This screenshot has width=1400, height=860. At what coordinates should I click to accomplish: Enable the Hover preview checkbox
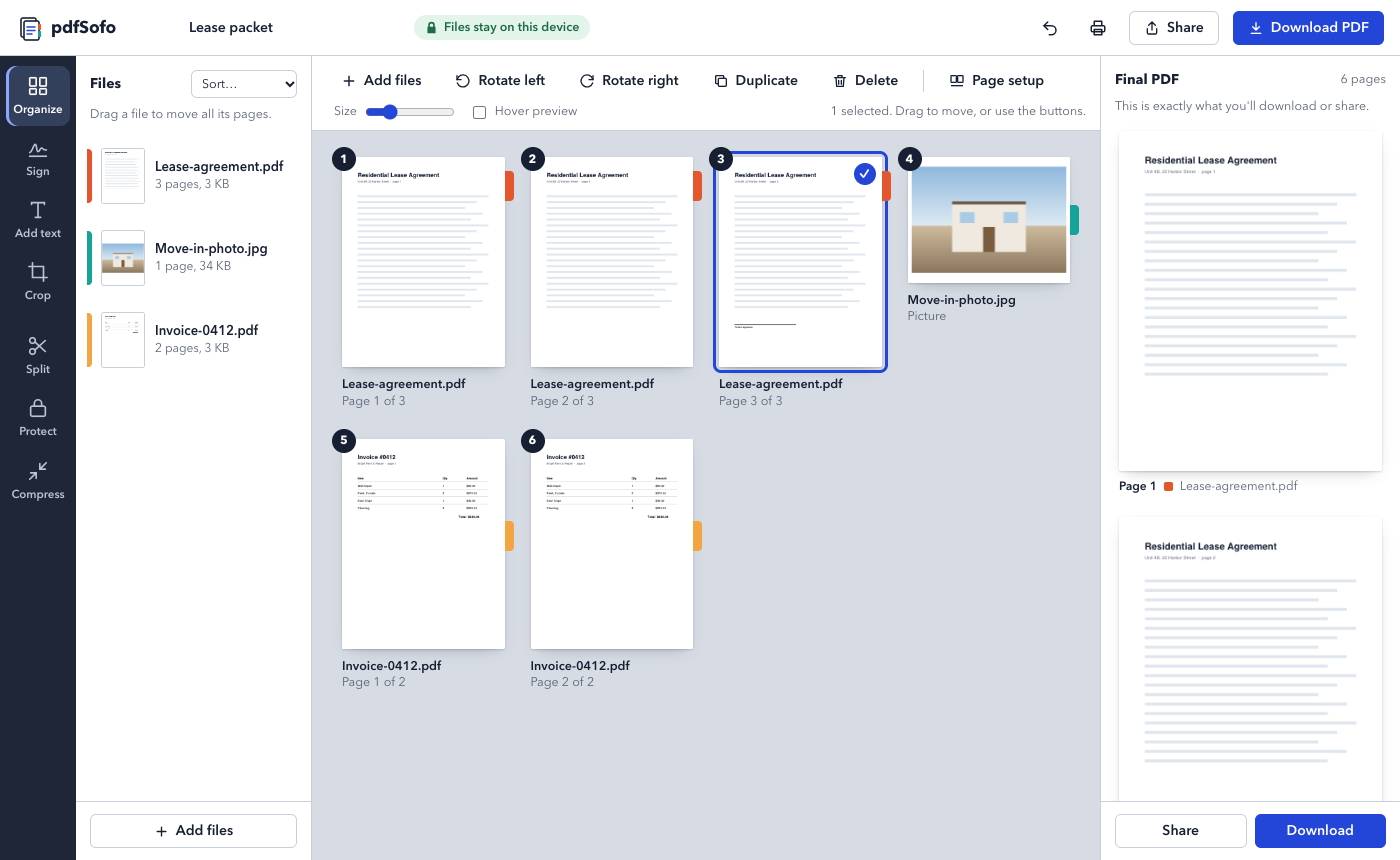(x=479, y=112)
